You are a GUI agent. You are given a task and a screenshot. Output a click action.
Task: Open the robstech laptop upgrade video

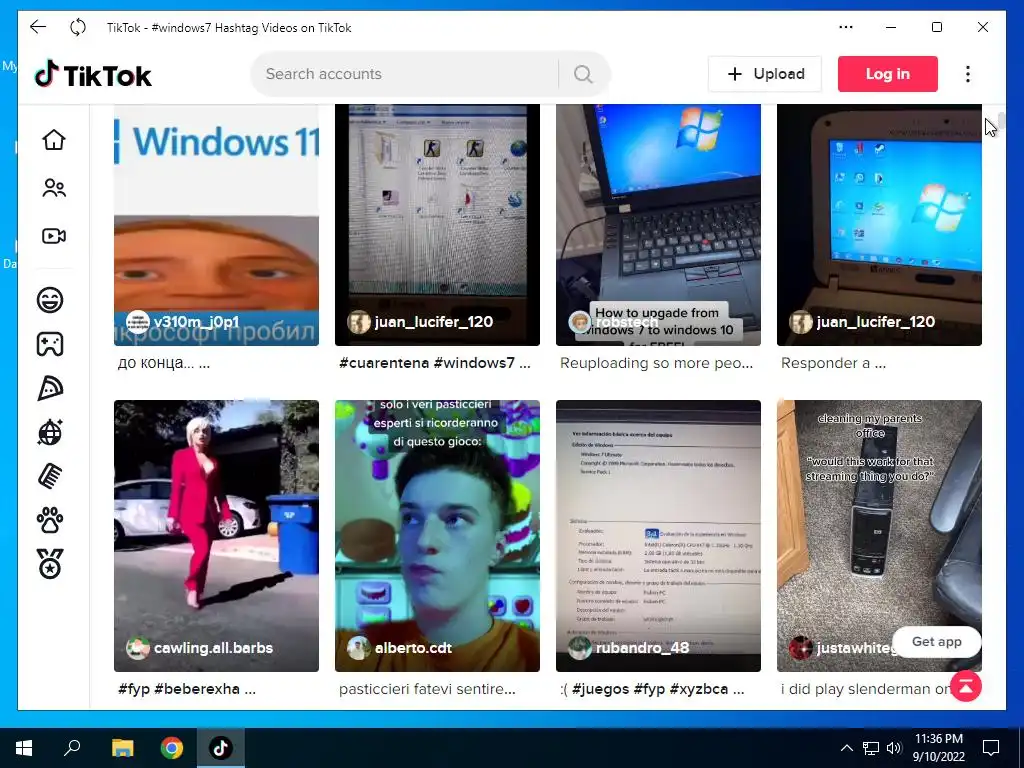click(658, 225)
